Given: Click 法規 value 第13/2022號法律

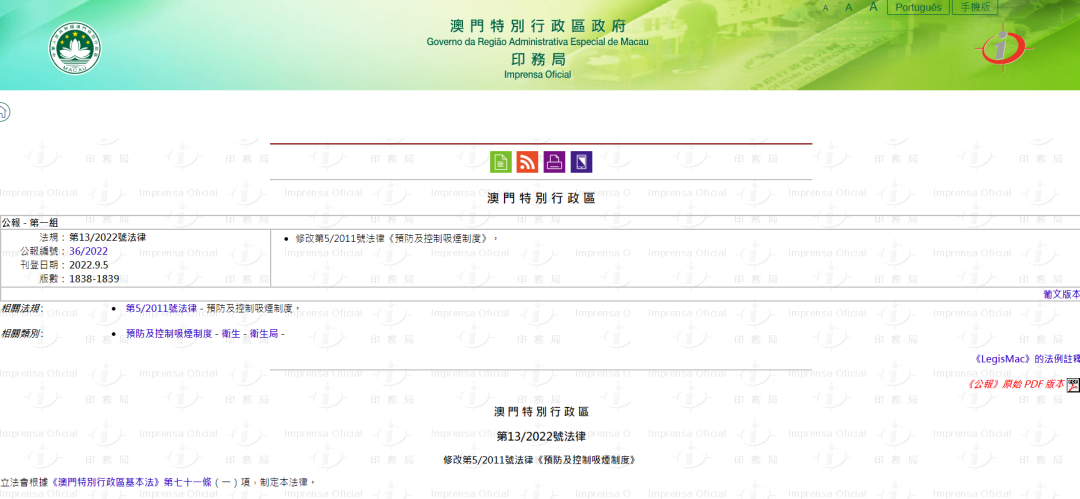Looking at the screenshot, I should (x=107, y=237).
